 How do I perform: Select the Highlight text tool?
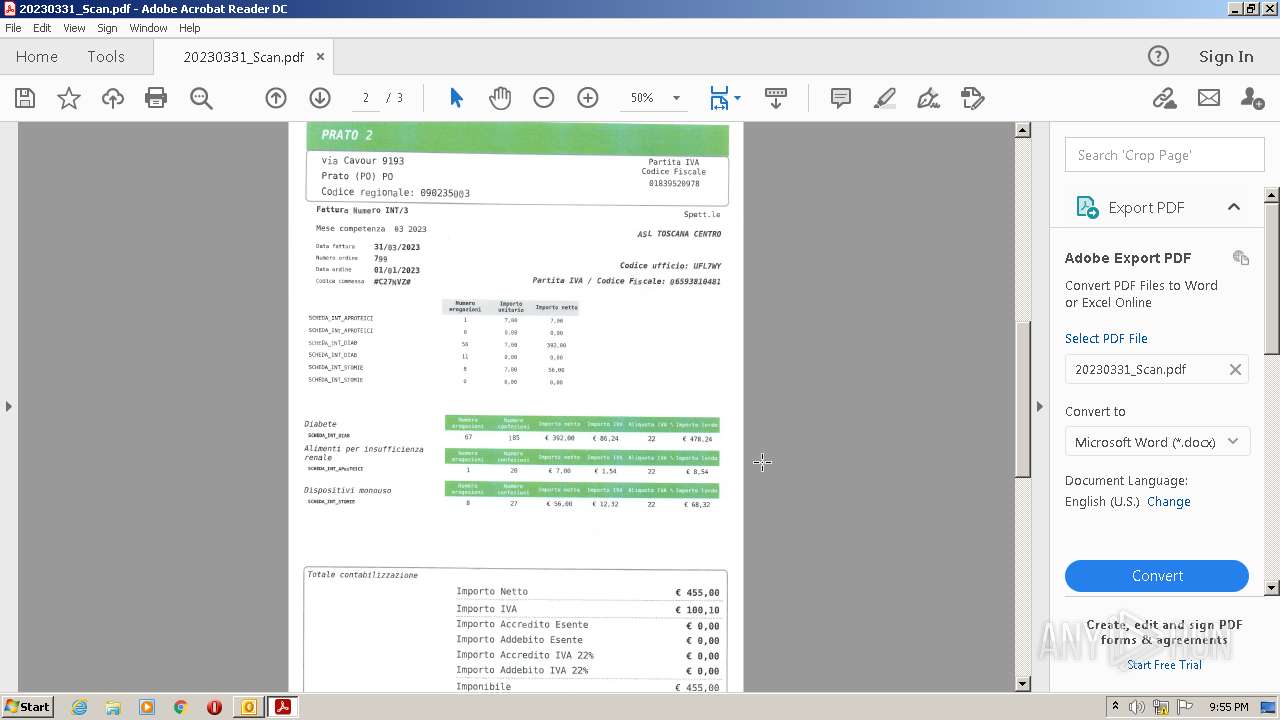click(885, 98)
